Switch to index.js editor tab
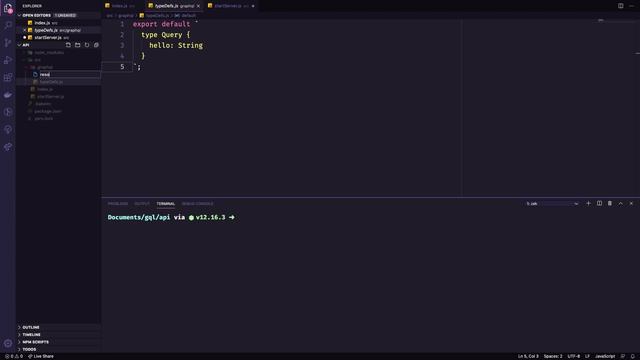This screenshot has height=360, width=640. [123, 6]
